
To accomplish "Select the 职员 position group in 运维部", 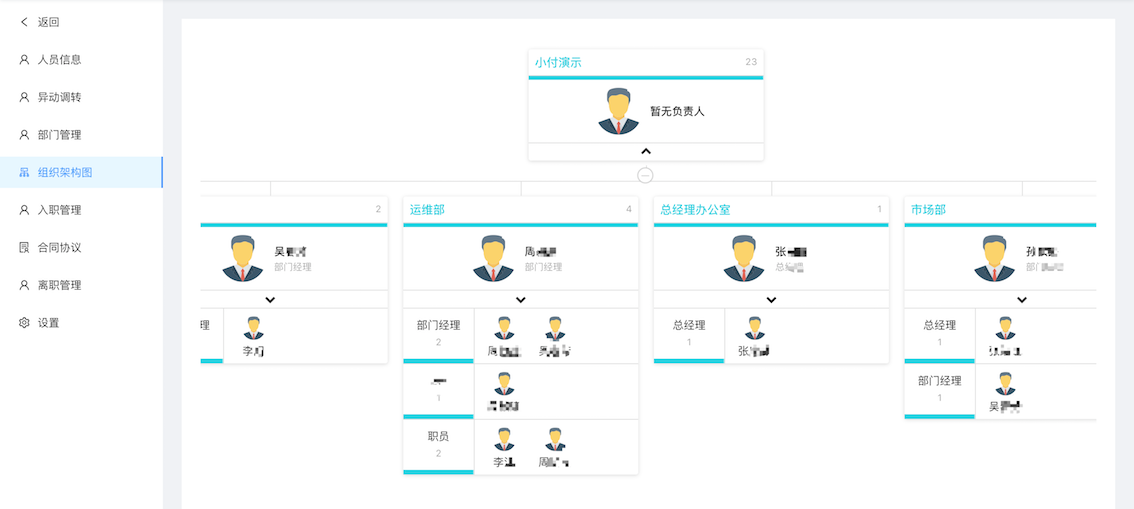I will tap(438, 445).
